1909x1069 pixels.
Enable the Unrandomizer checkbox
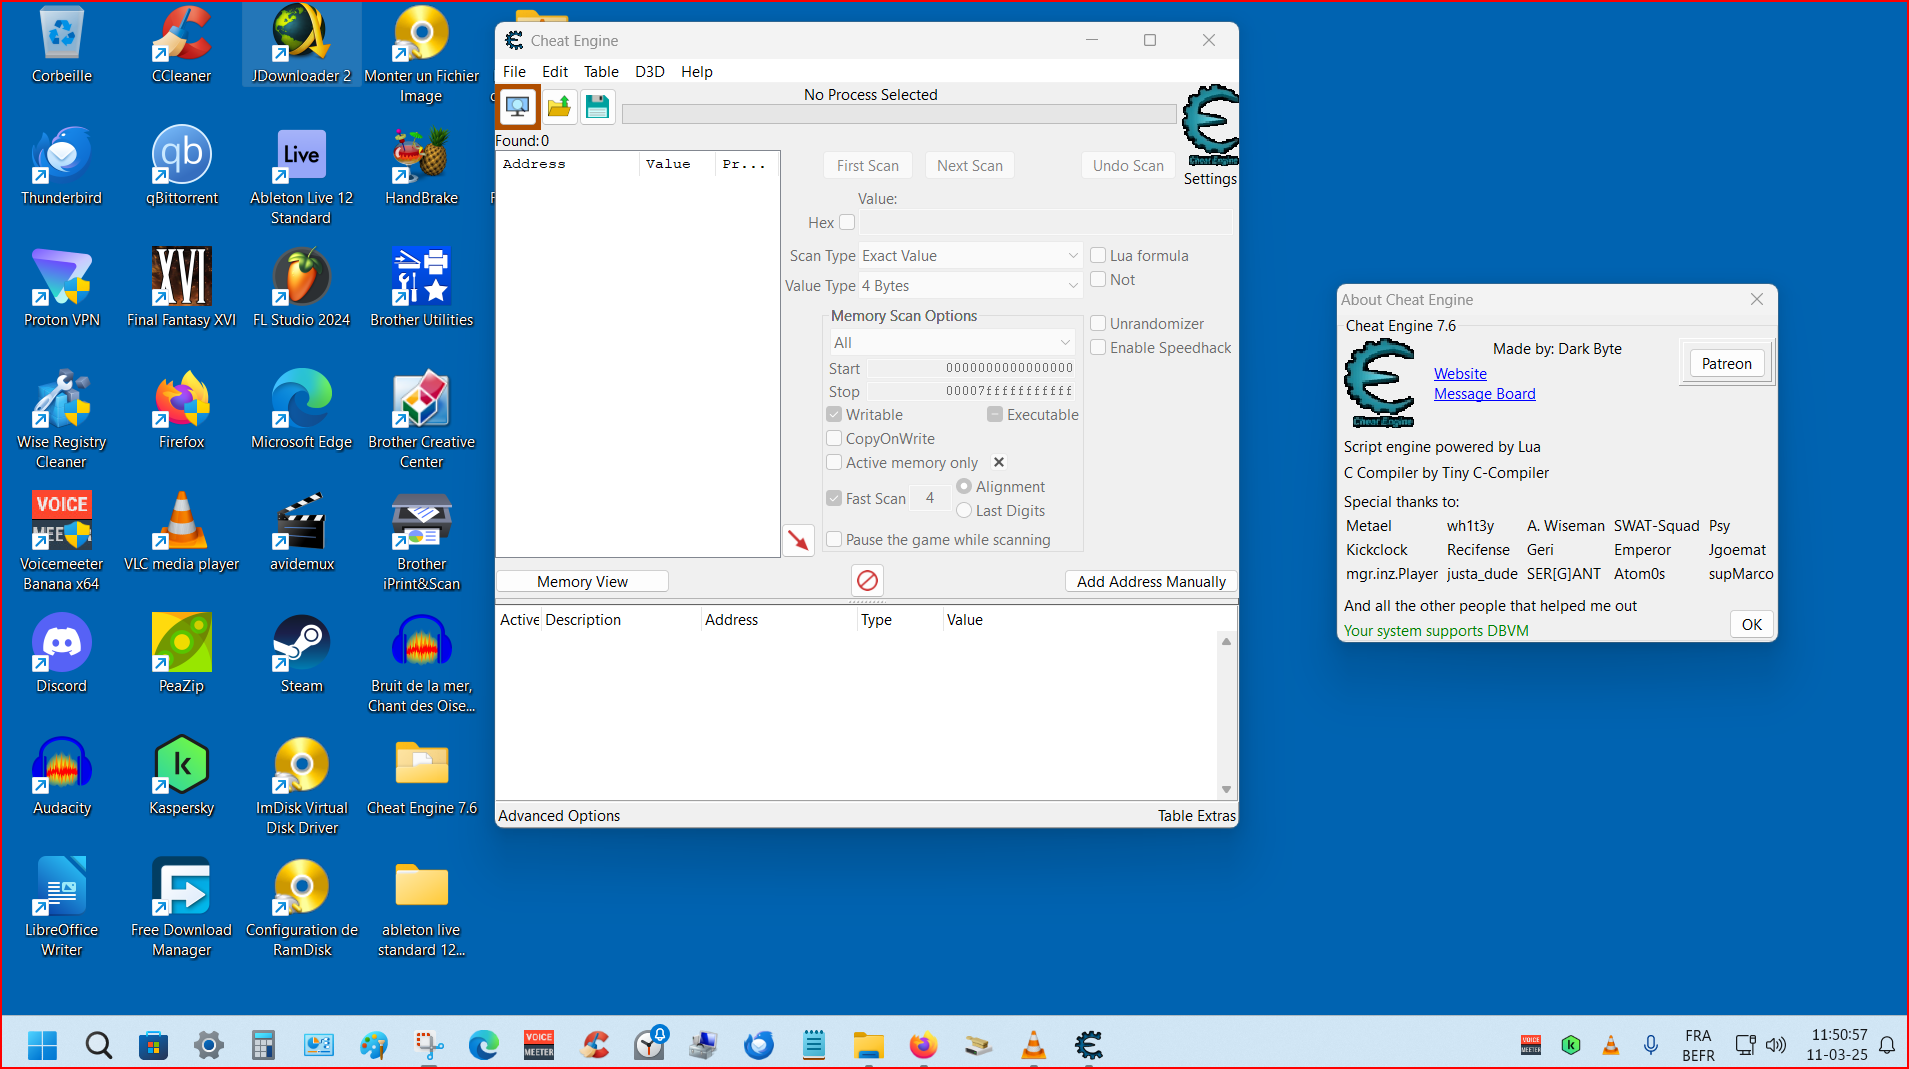coord(1098,323)
